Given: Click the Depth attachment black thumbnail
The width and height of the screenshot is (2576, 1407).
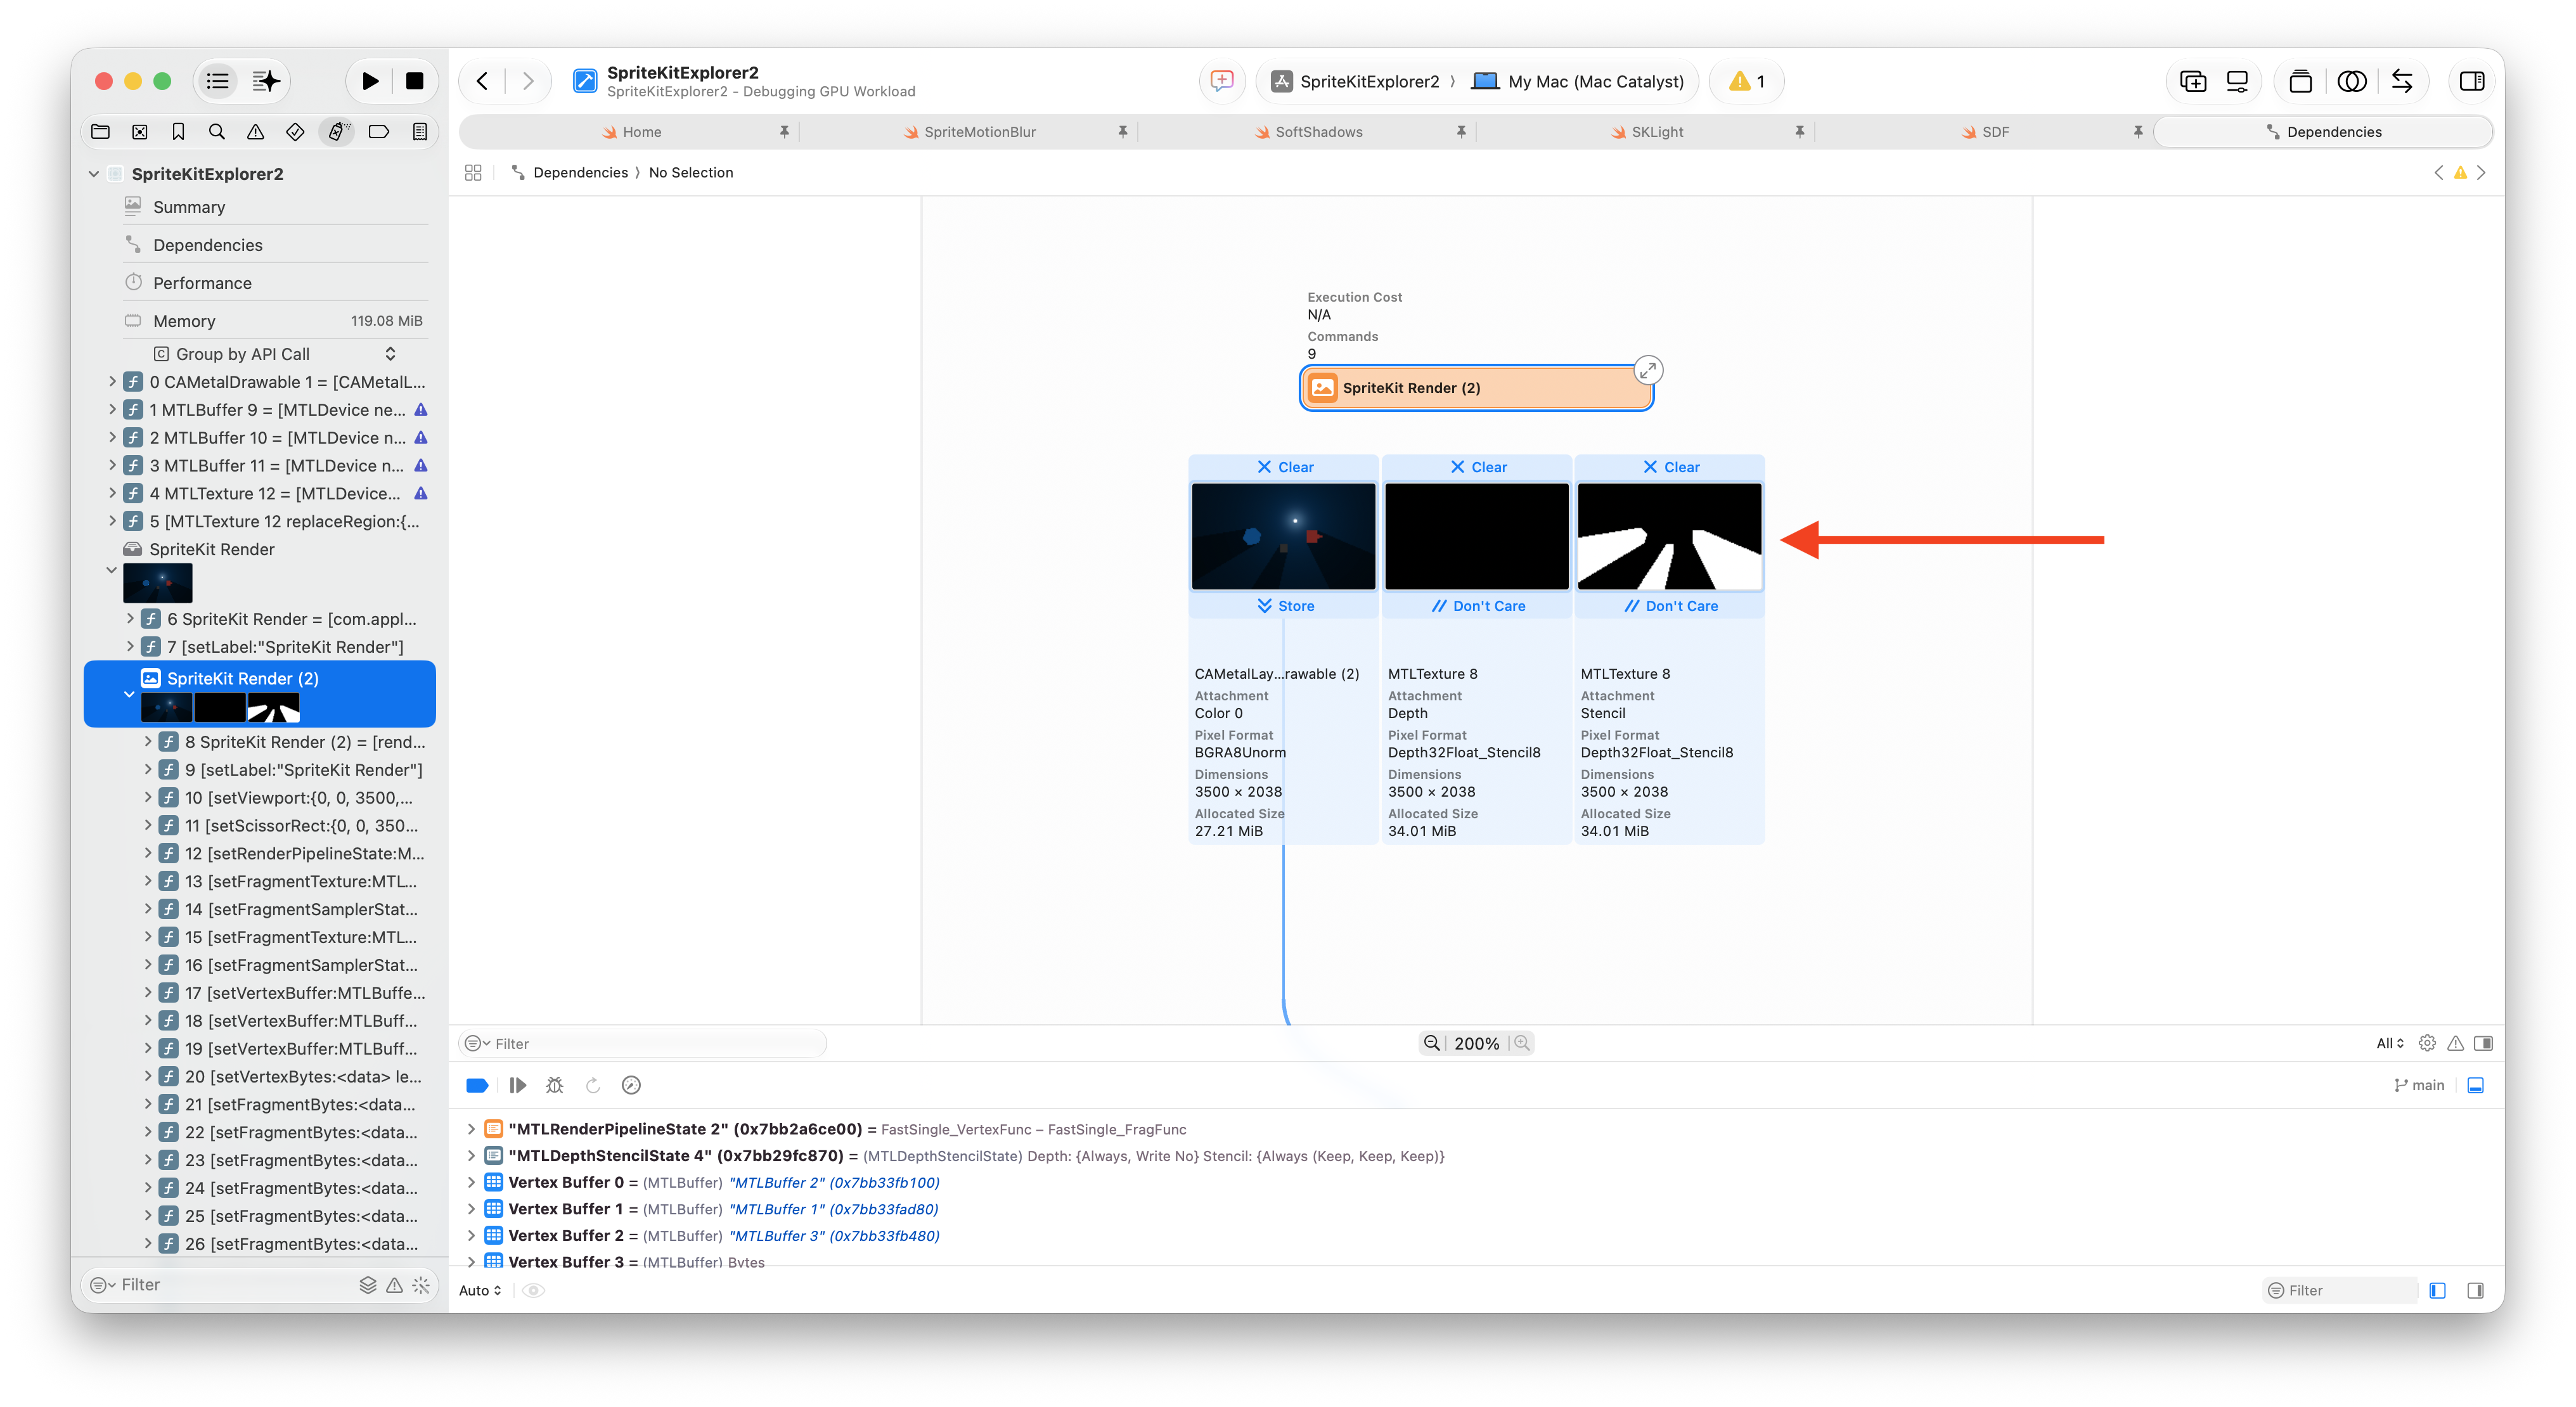Looking at the screenshot, I should point(1476,536).
